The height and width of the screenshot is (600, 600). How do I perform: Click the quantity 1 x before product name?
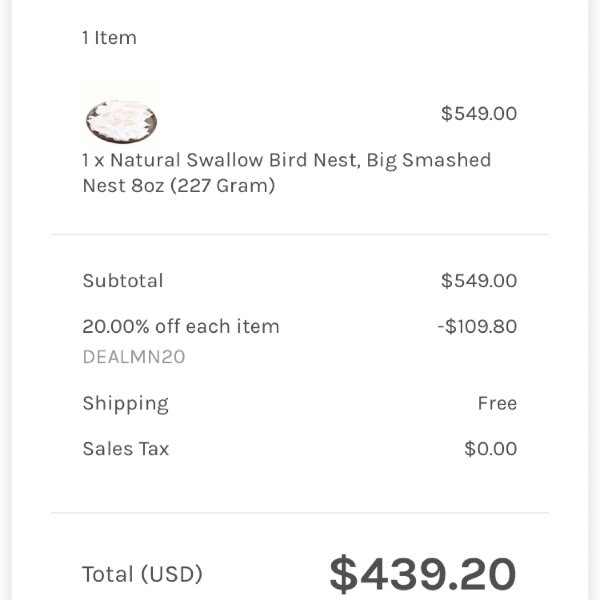point(93,160)
